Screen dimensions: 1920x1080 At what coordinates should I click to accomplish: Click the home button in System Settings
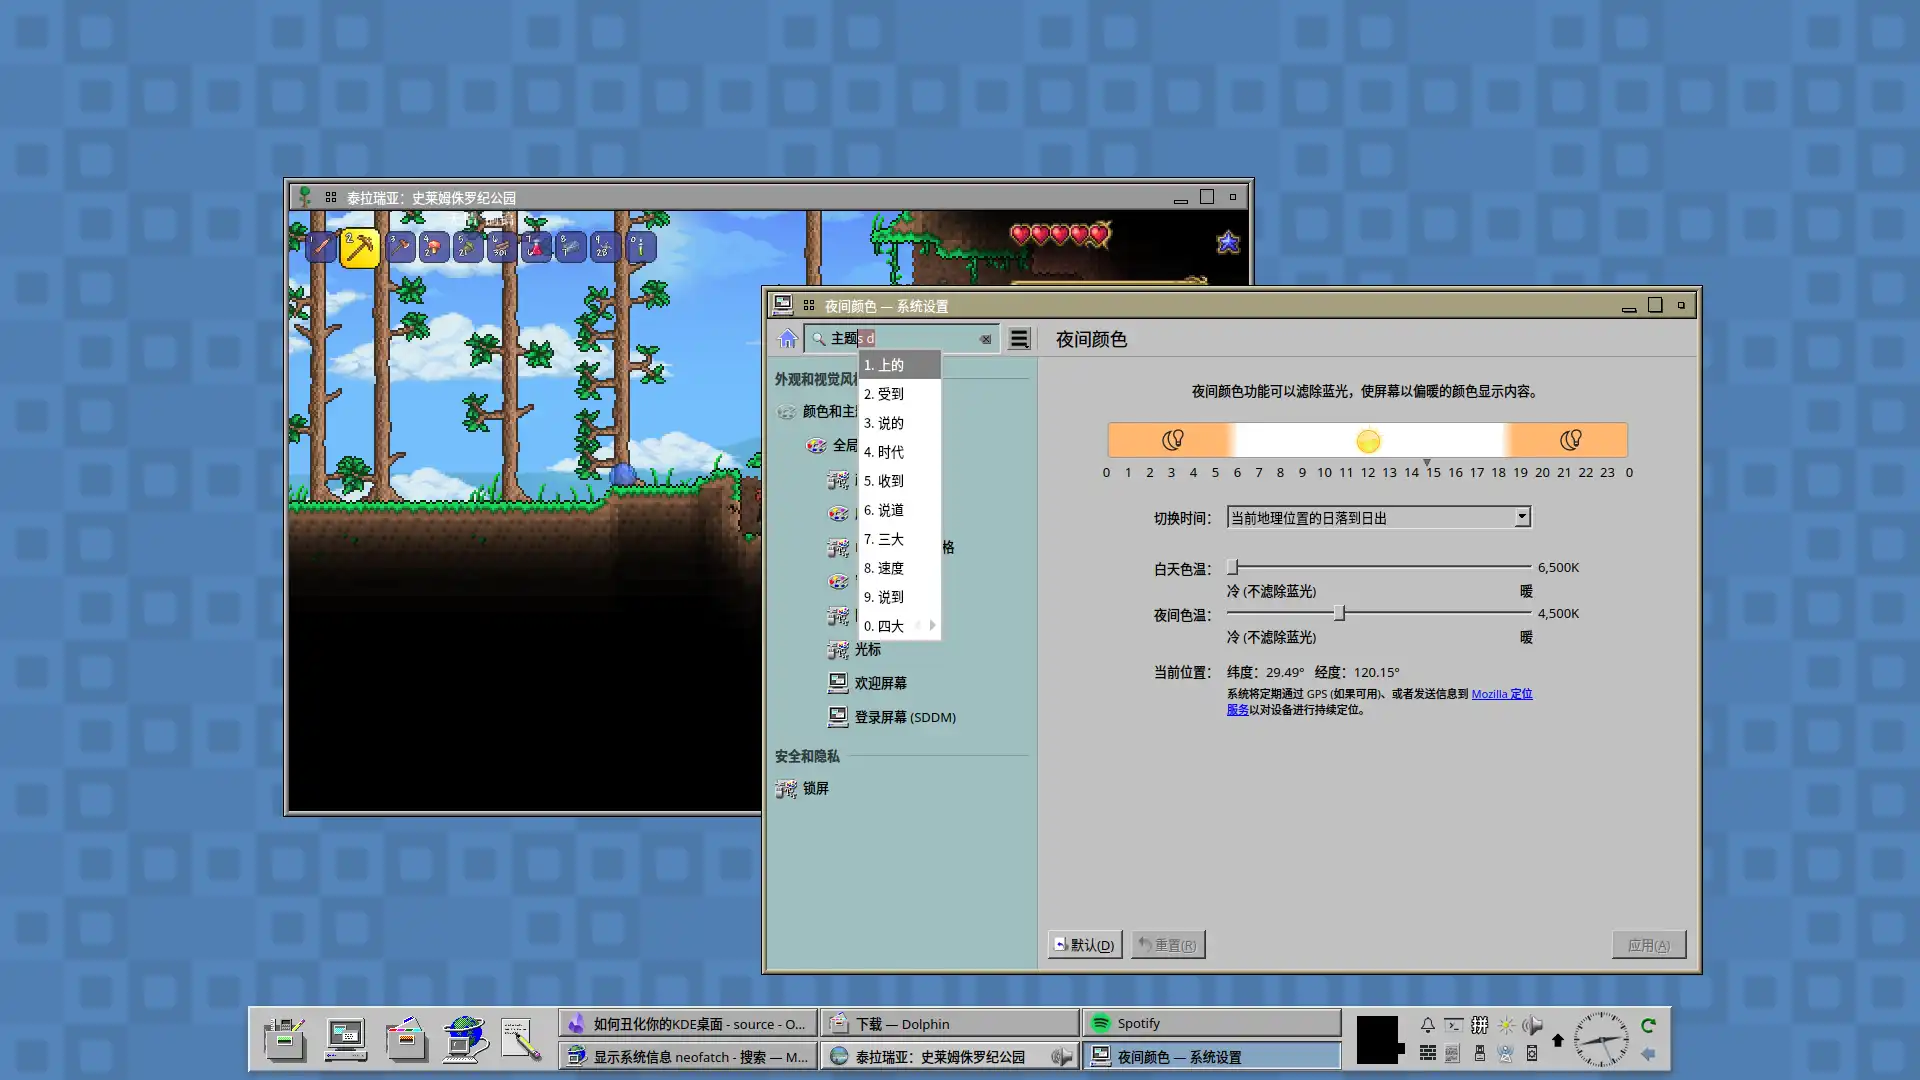pyautogui.click(x=788, y=339)
